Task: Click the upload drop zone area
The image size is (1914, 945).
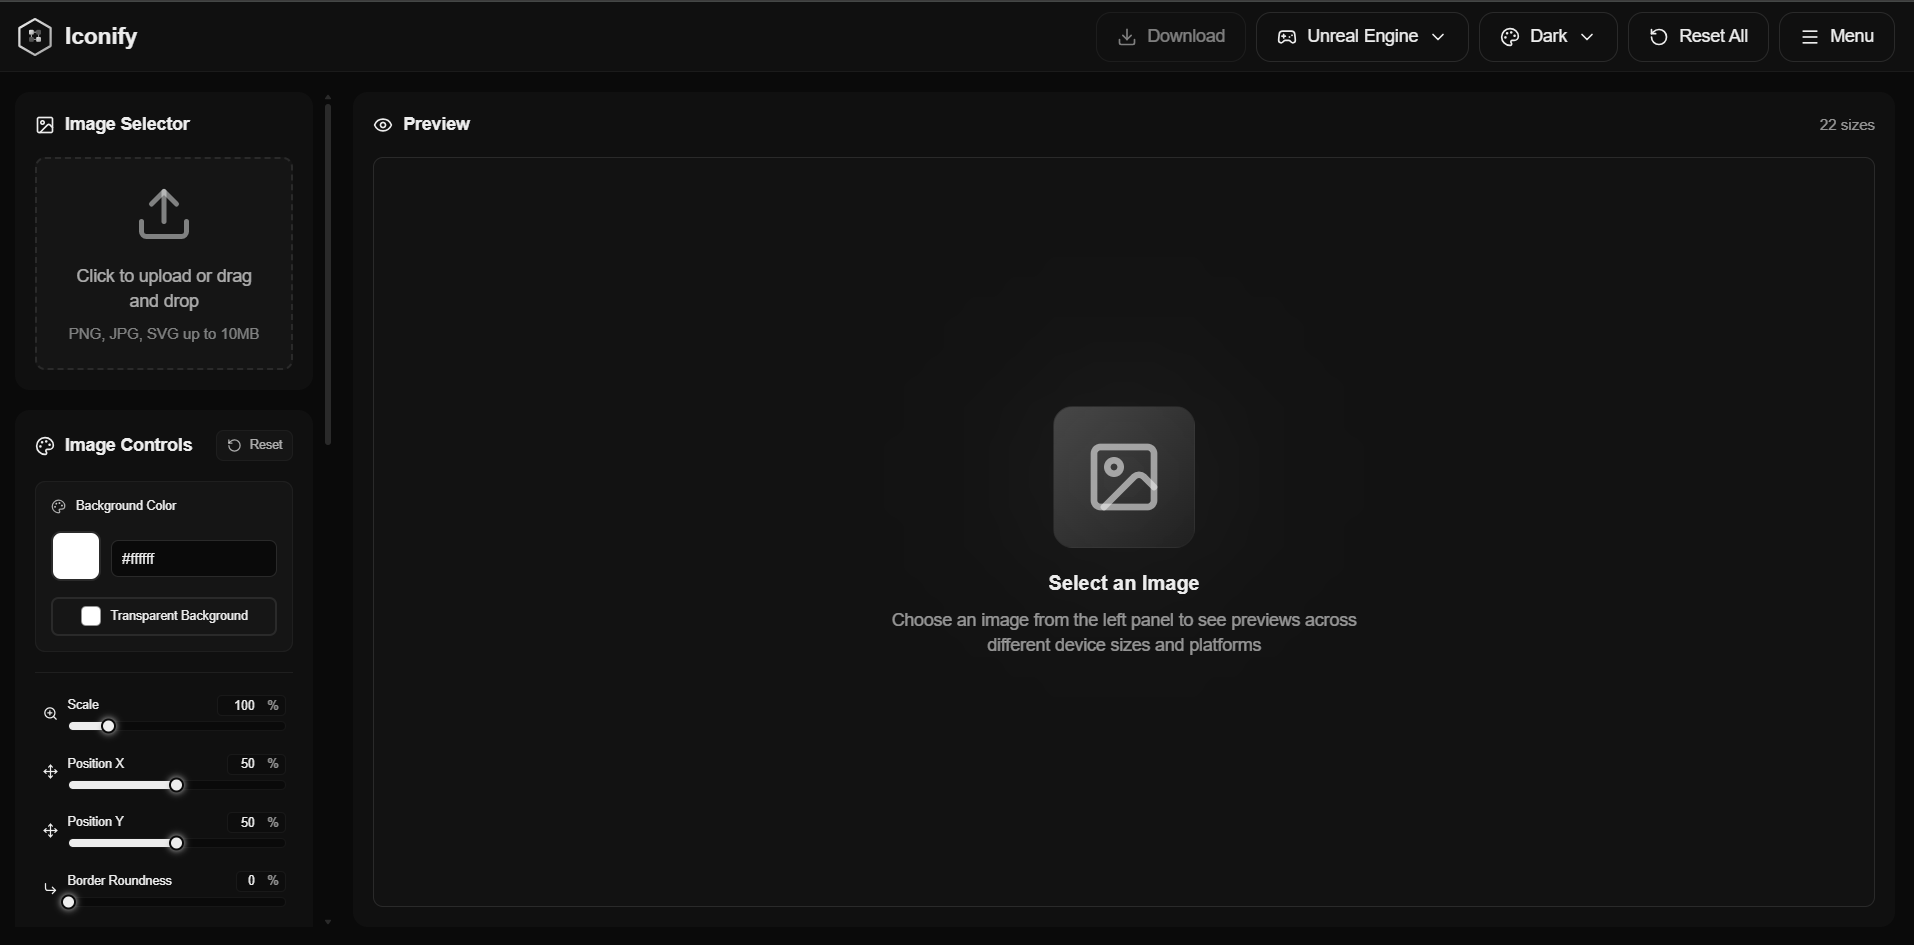Action: [x=163, y=263]
